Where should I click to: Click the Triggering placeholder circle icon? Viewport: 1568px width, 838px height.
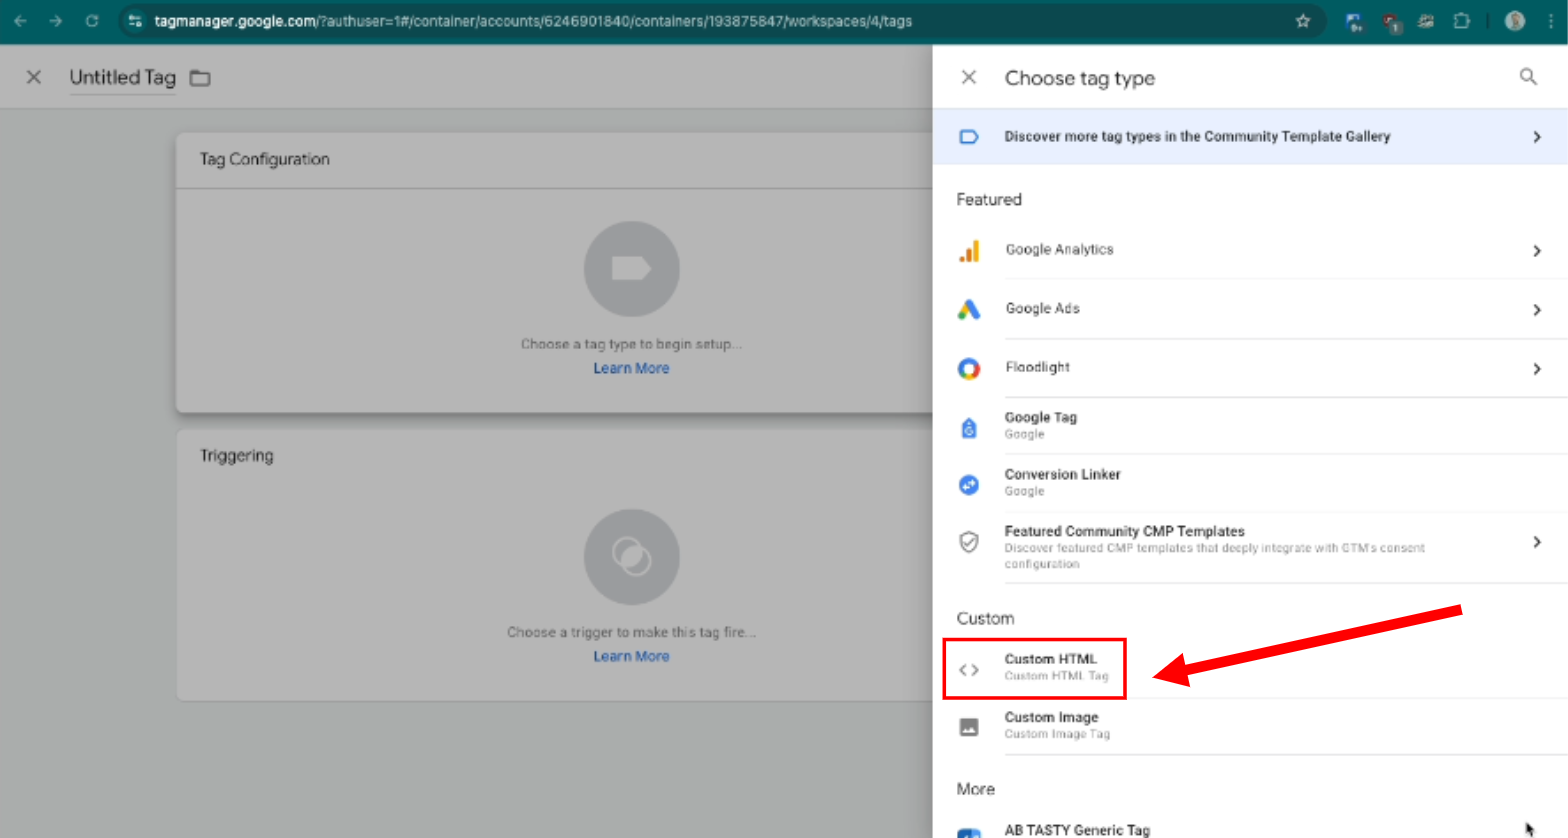631,557
